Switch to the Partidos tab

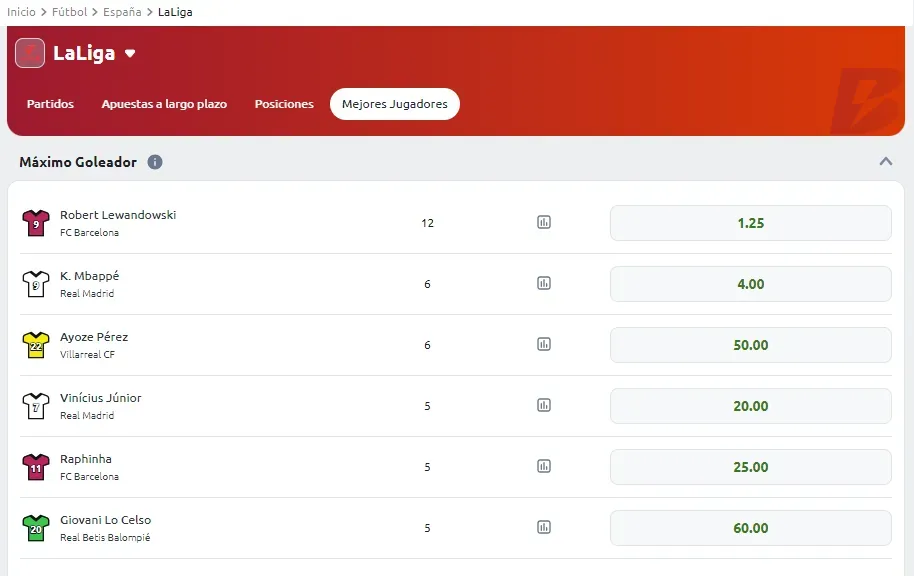(x=50, y=104)
